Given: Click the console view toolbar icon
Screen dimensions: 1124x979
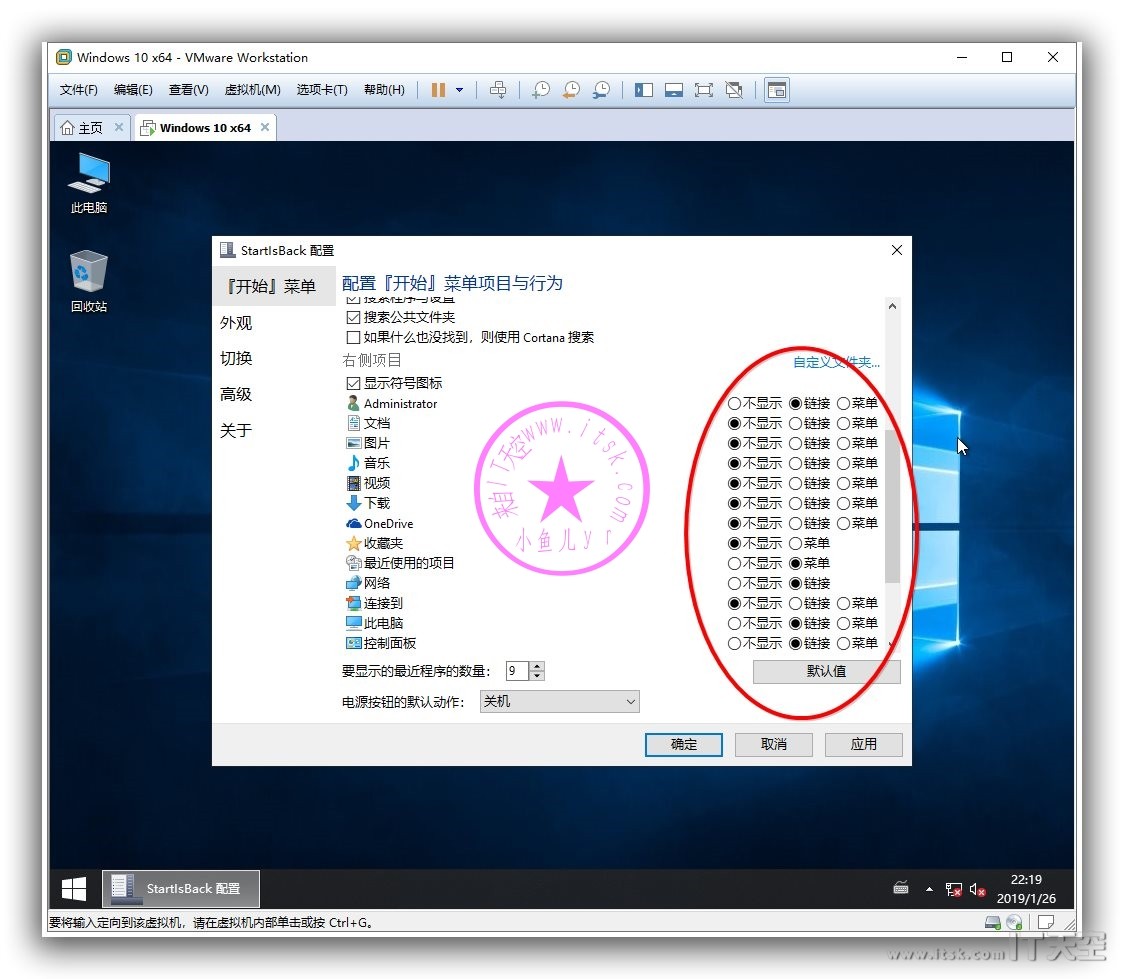Looking at the screenshot, I should coord(777,90).
